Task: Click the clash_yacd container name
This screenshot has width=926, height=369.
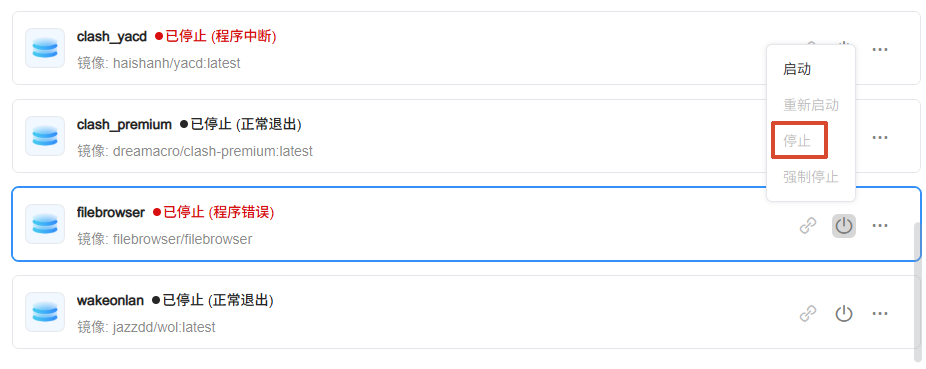Action: (112, 37)
